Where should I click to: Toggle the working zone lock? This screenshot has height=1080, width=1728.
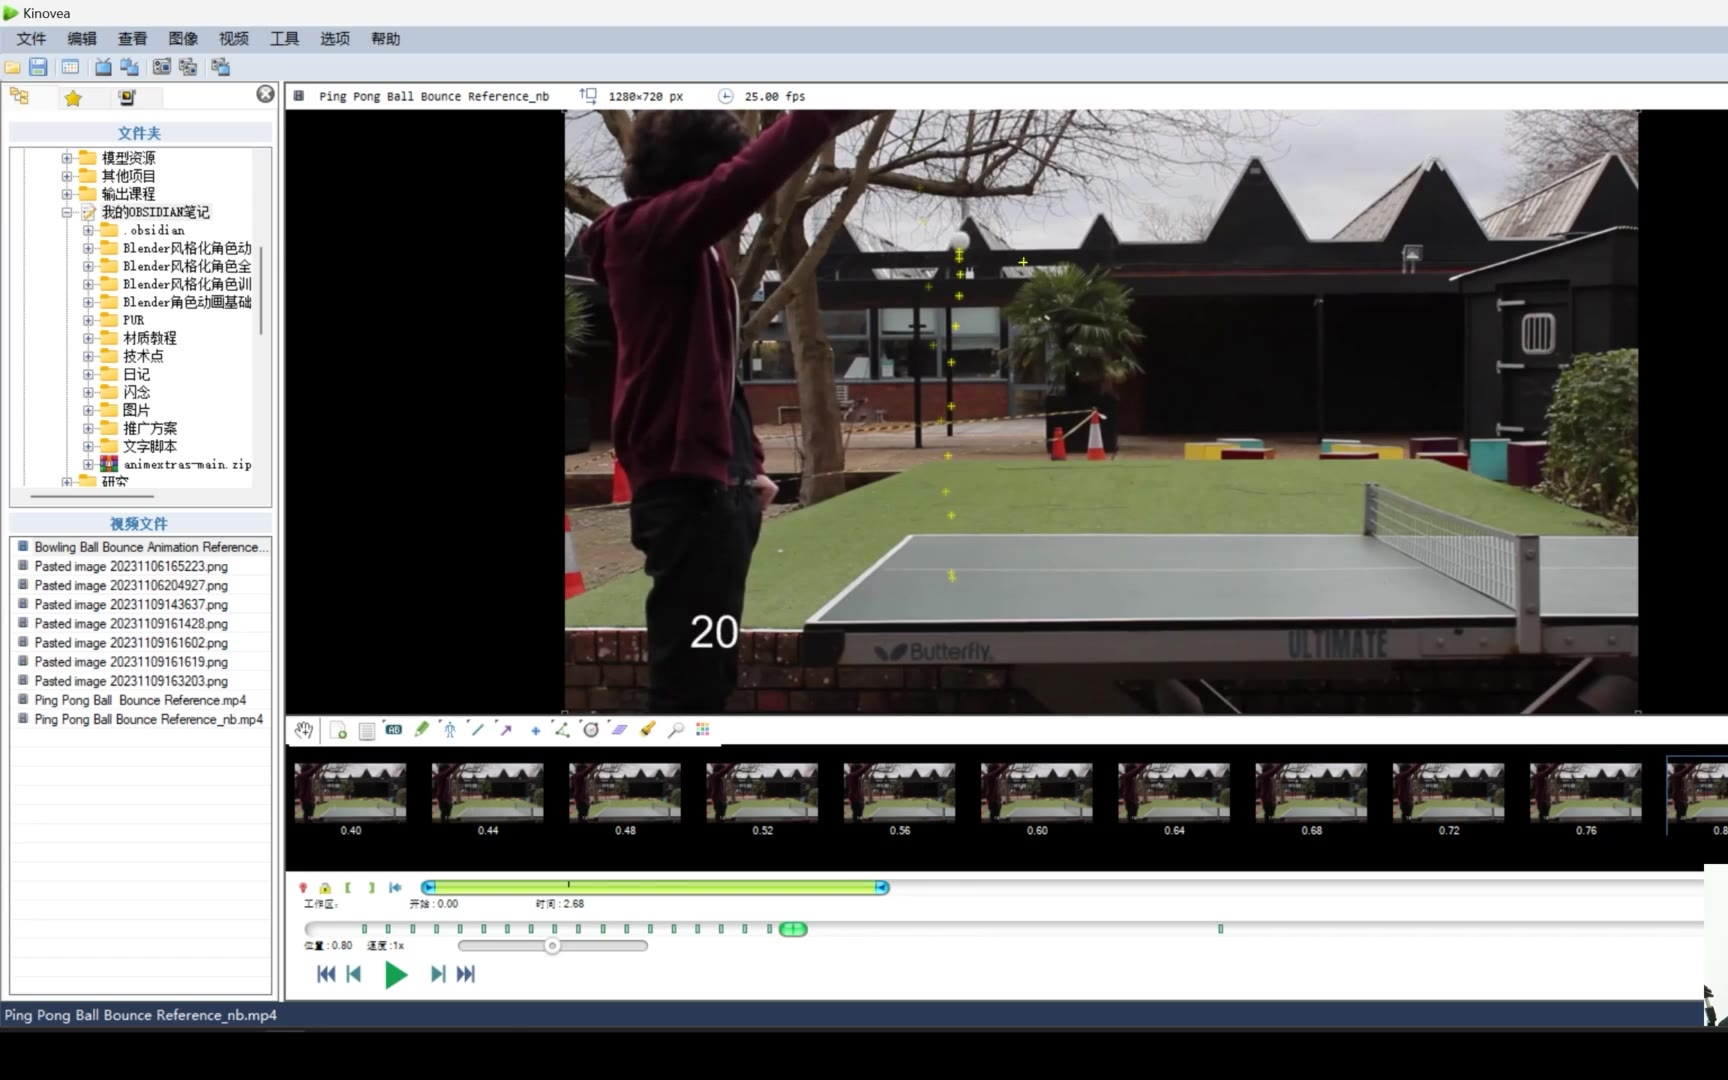pyautogui.click(x=325, y=888)
